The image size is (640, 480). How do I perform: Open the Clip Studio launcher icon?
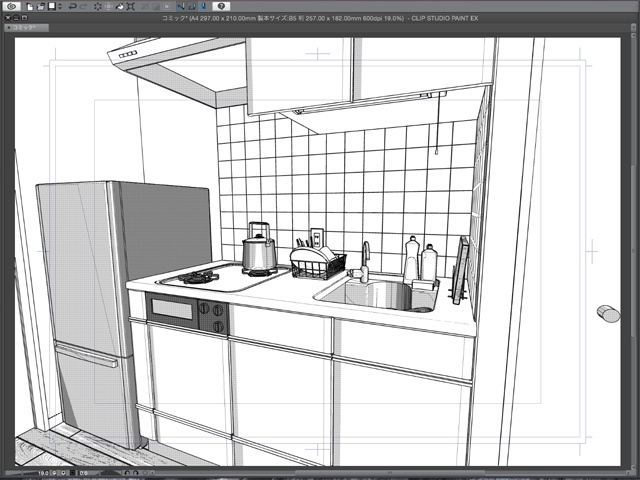click(12, 6)
